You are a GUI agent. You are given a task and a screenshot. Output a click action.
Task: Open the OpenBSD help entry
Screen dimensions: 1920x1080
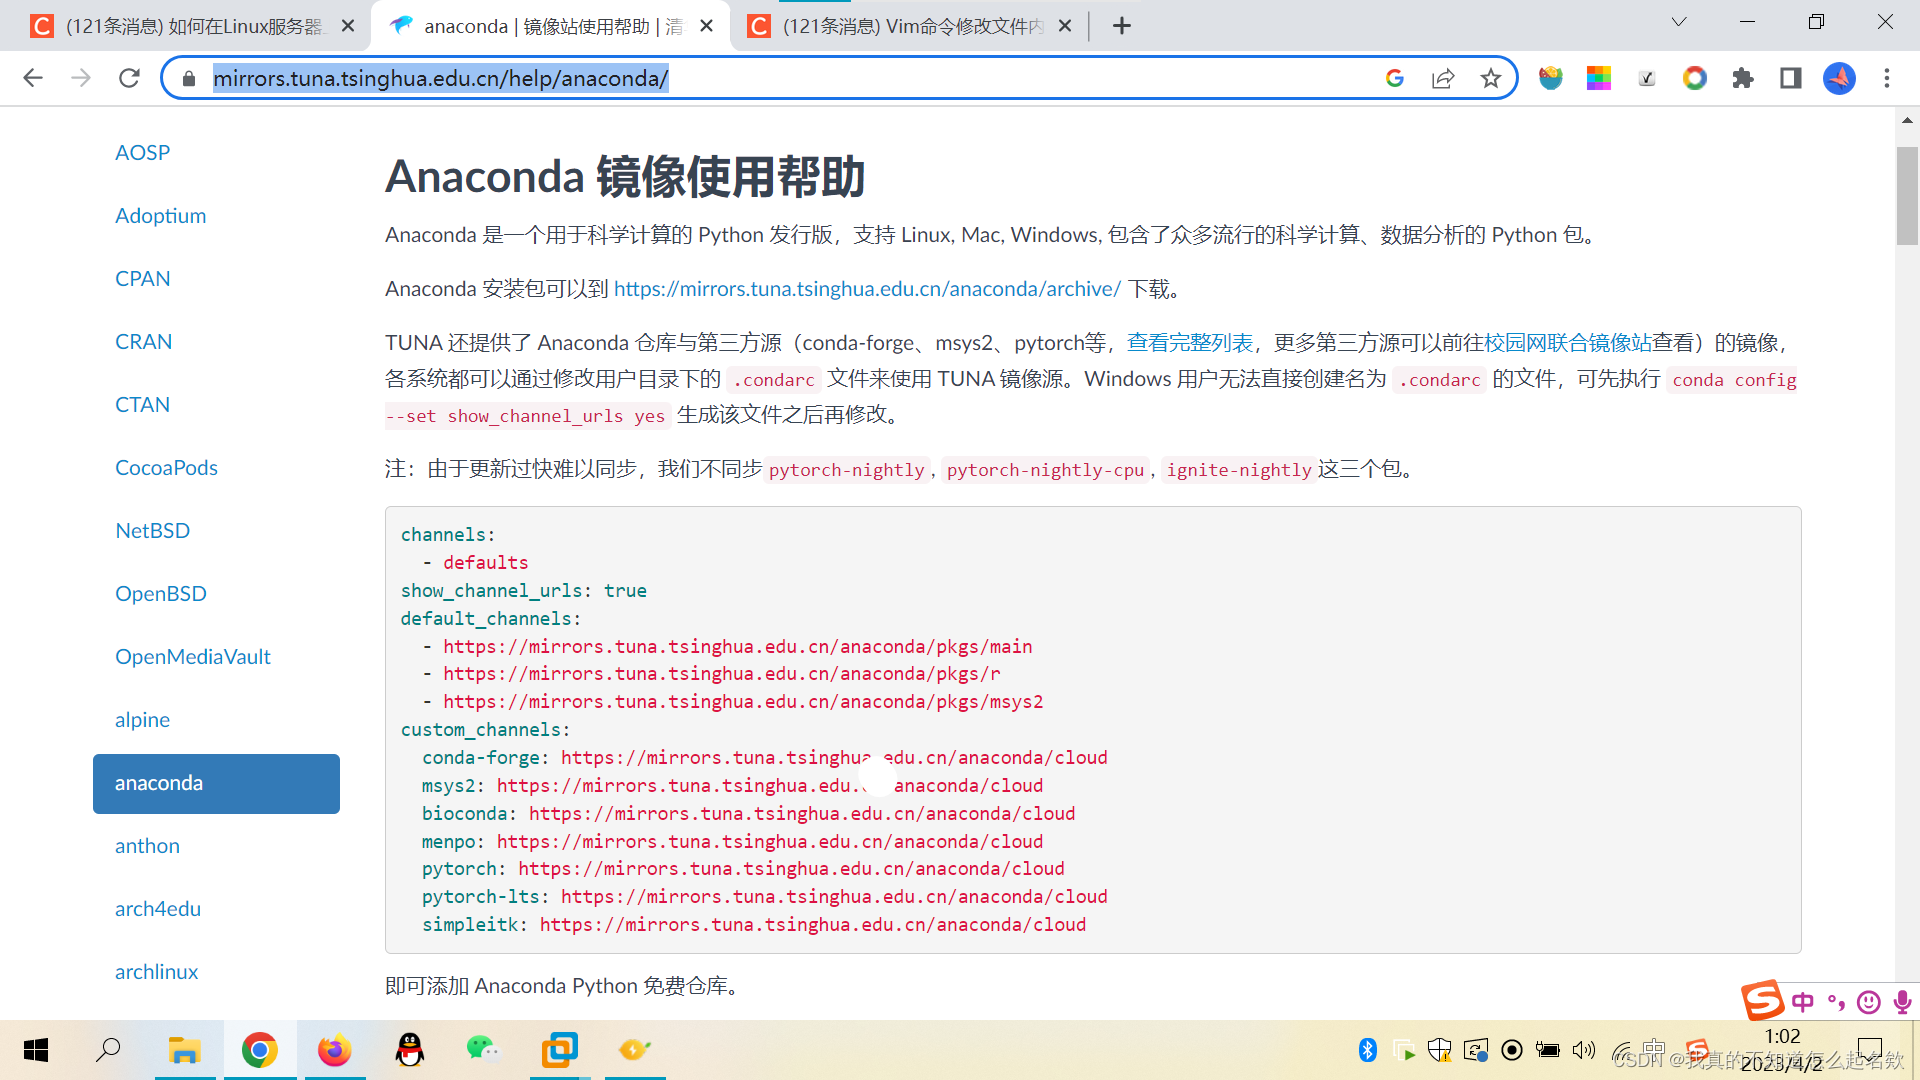pyautogui.click(x=160, y=593)
